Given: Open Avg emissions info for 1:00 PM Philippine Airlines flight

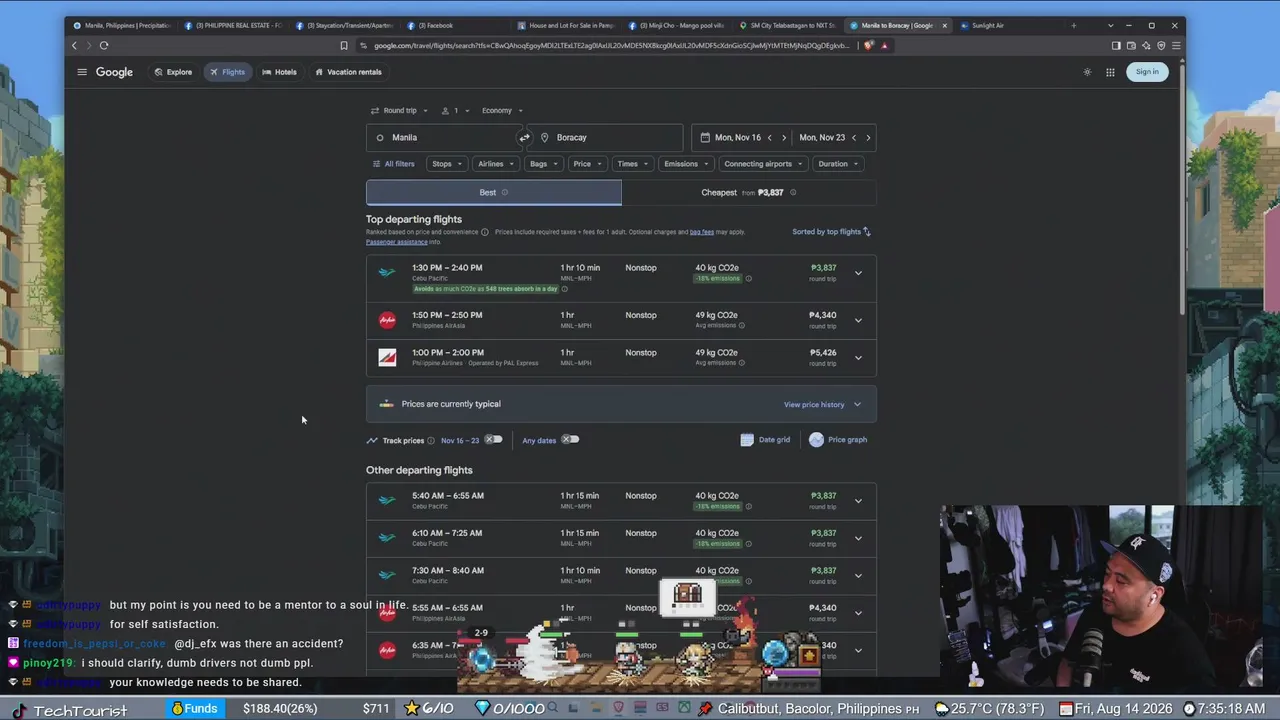Looking at the screenshot, I should [x=741, y=363].
